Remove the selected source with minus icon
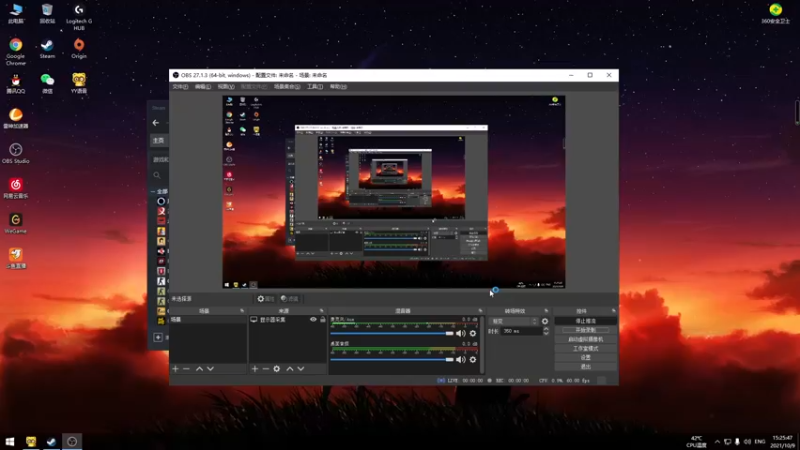Viewport: 800px width, 450px height. [x=265, y=368]
